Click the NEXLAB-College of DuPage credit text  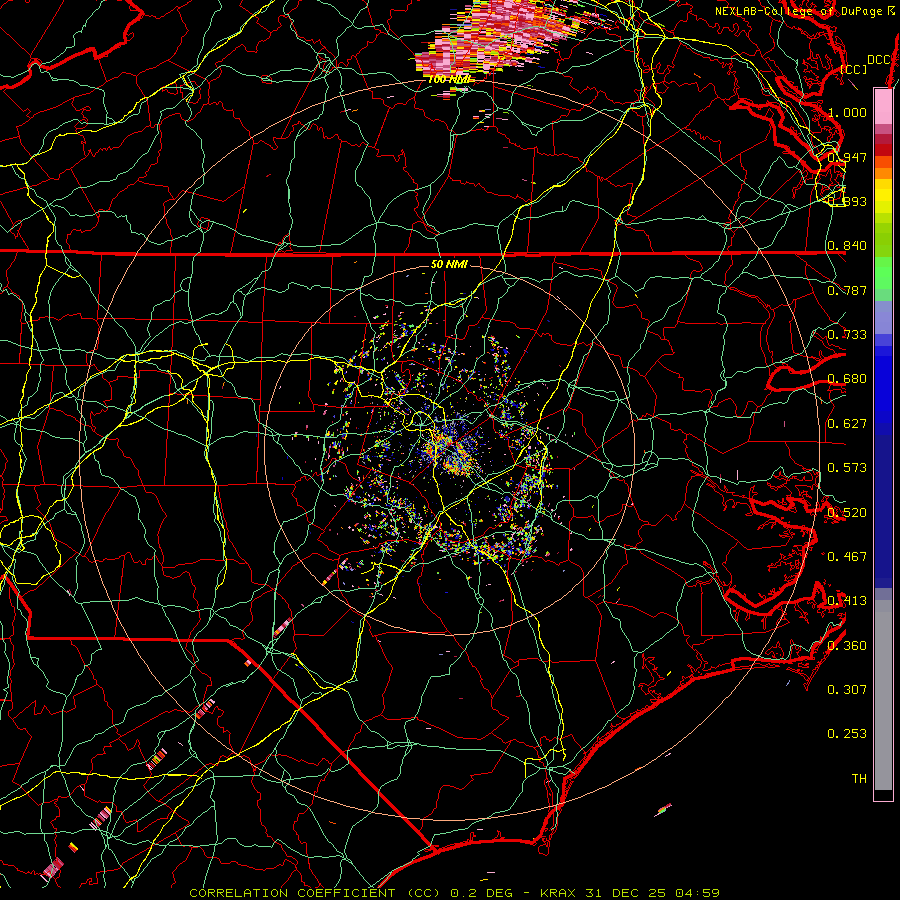pyautogui.click(x=804, y=11)
